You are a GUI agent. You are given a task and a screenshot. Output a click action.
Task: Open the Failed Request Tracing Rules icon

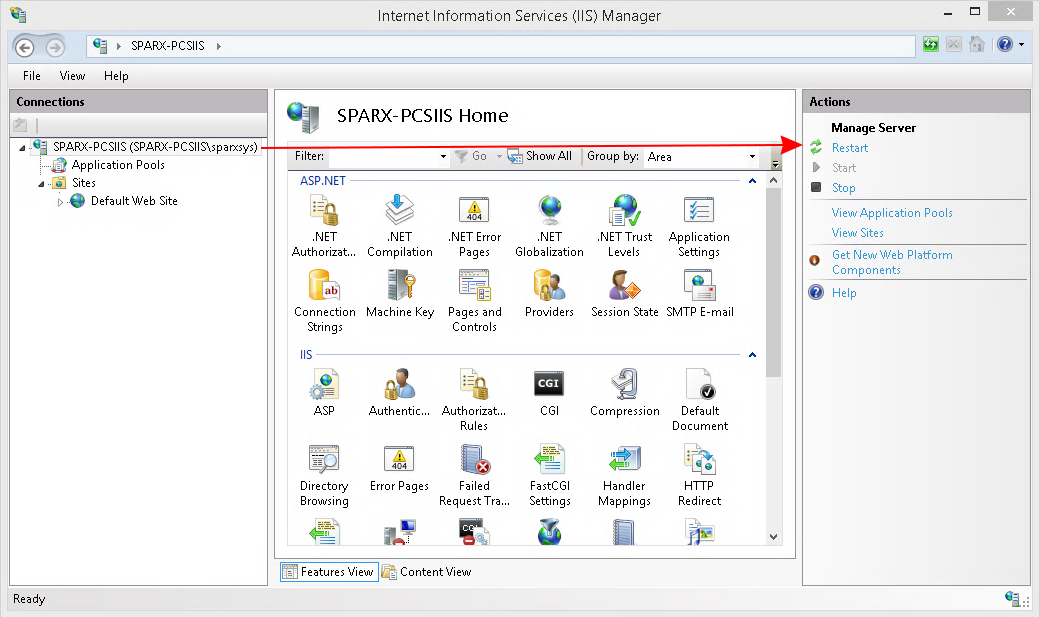click(x=474, y=461)
